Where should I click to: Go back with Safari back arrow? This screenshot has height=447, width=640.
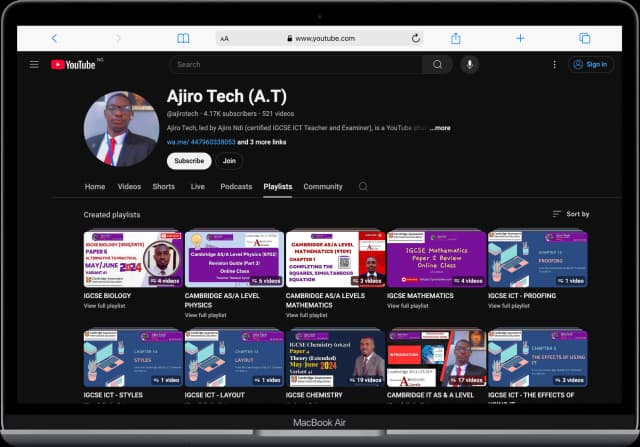pyautogui.click(x=54, y=38)
